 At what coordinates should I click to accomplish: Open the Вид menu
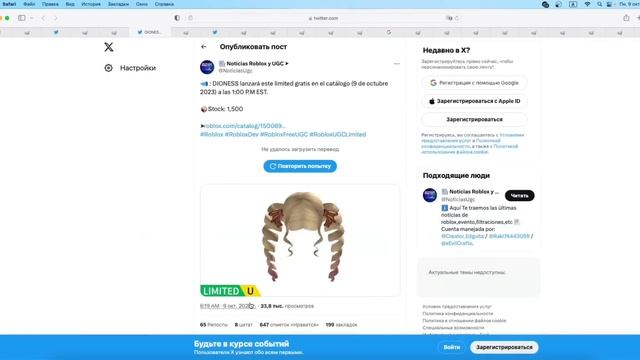tap(70, 4)
